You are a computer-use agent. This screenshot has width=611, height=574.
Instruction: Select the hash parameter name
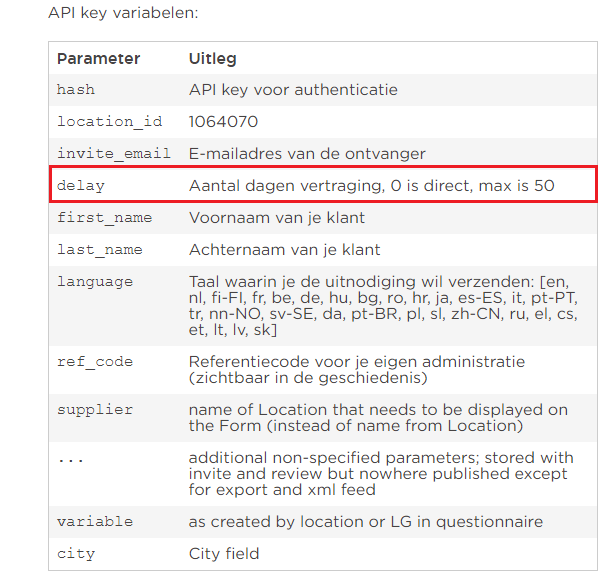76,90
